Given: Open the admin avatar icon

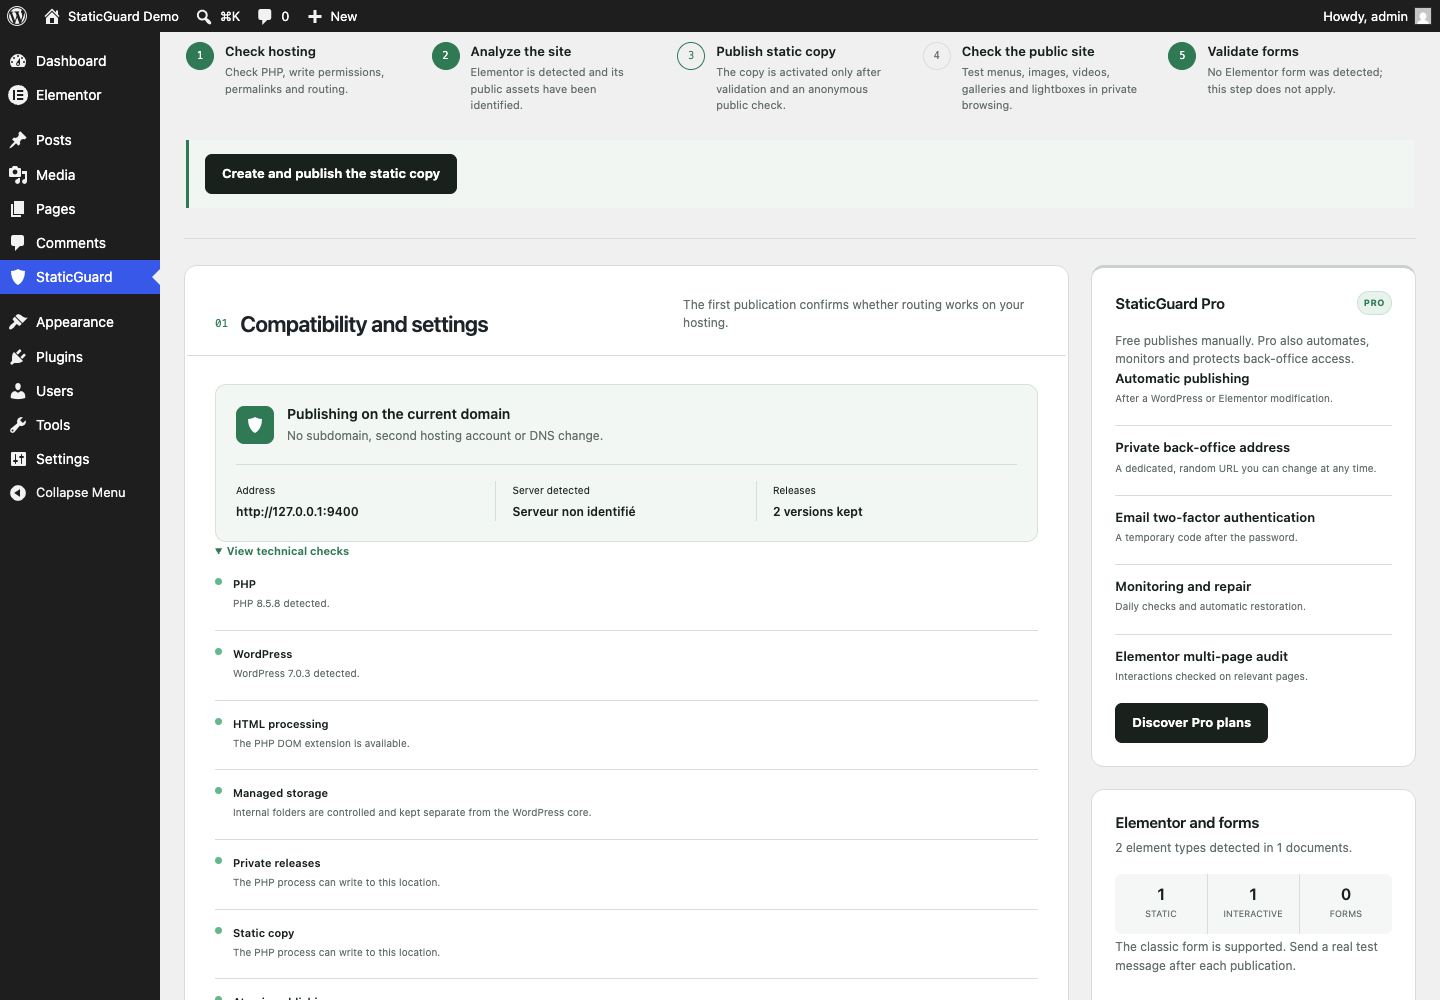Looking at the screenshot, I should [1423, 16].
